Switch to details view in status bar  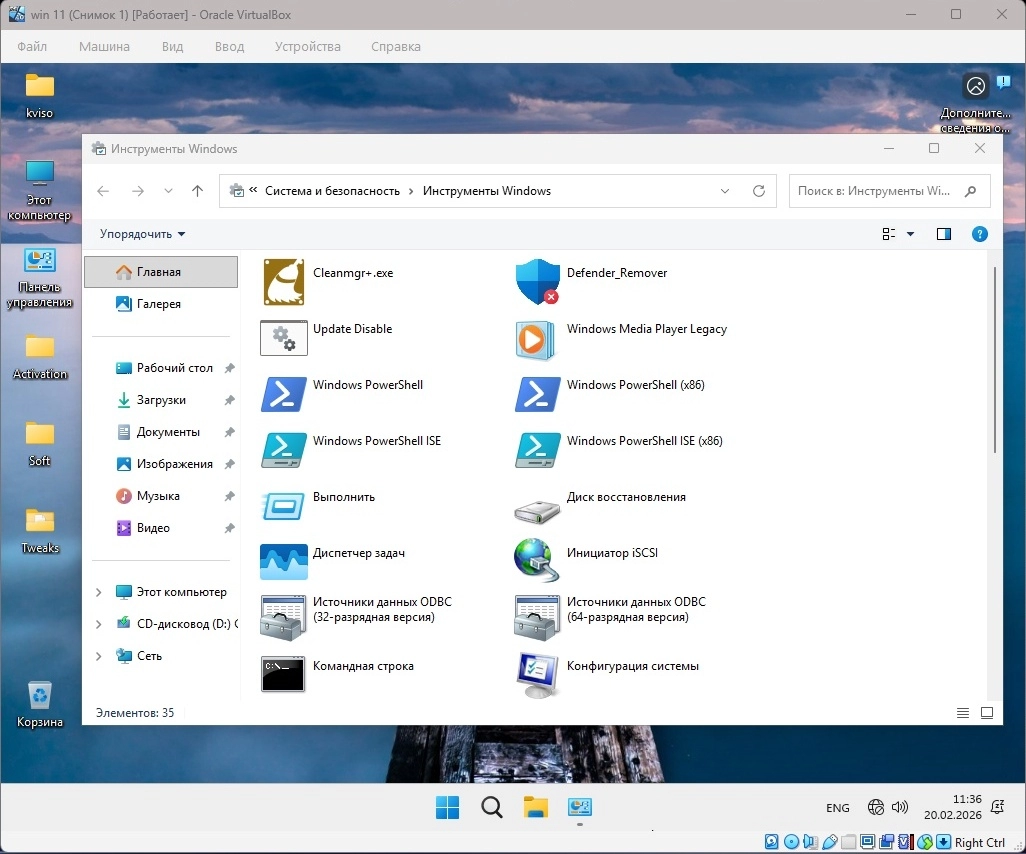coord(963,713)
